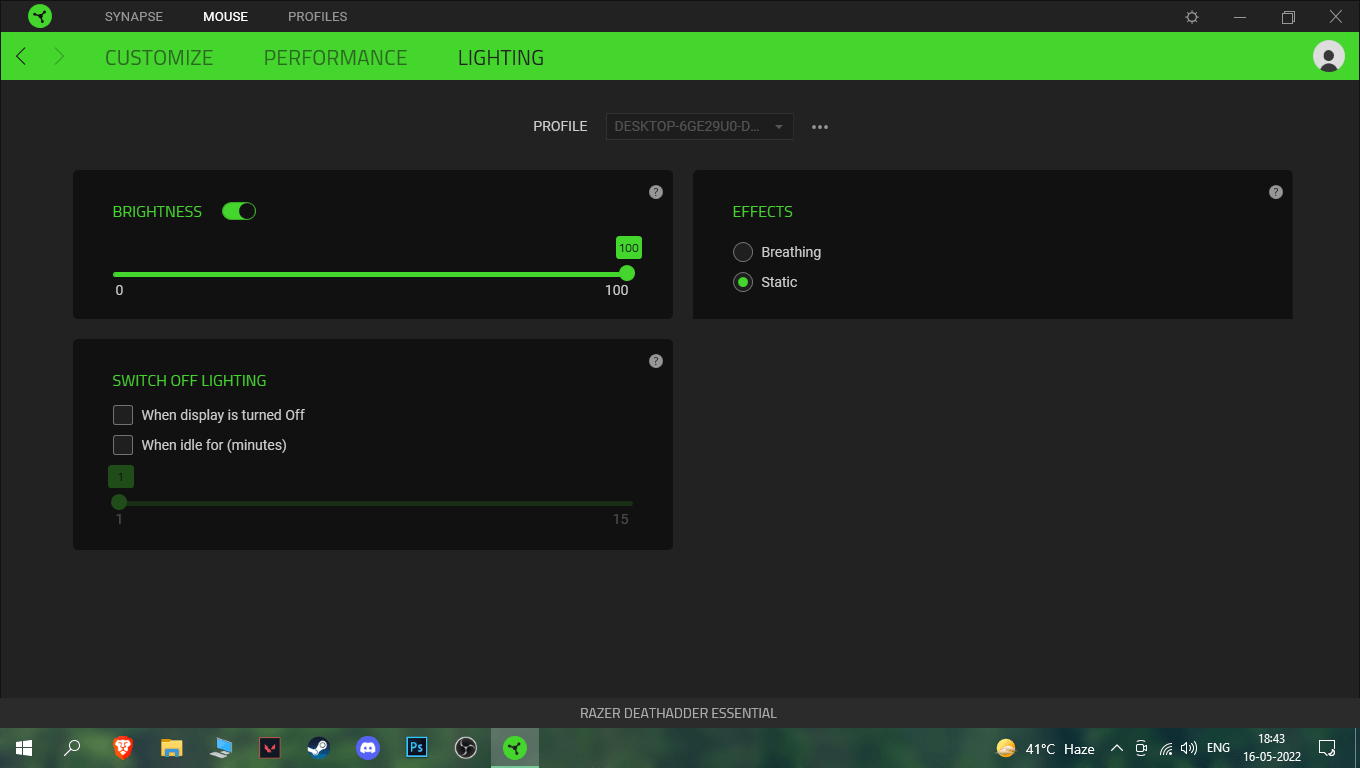Open the Customize tab
Screen dimensions: 1360x768
click(x=159, y=57)
